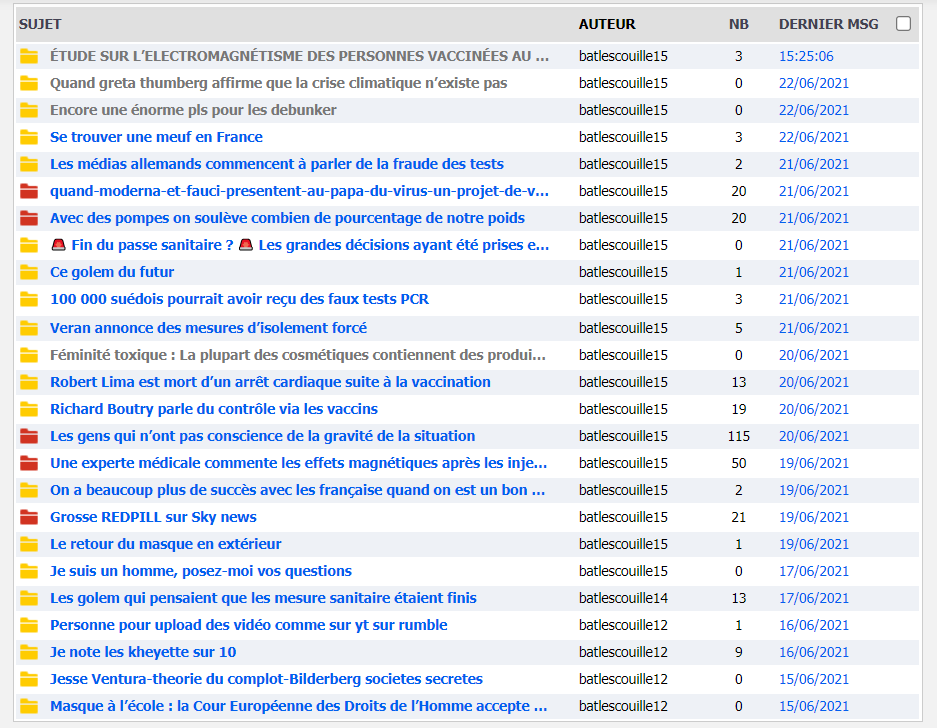
Task: Open 'Encore une énorme pls pour les debunker'
Action: 193,110
